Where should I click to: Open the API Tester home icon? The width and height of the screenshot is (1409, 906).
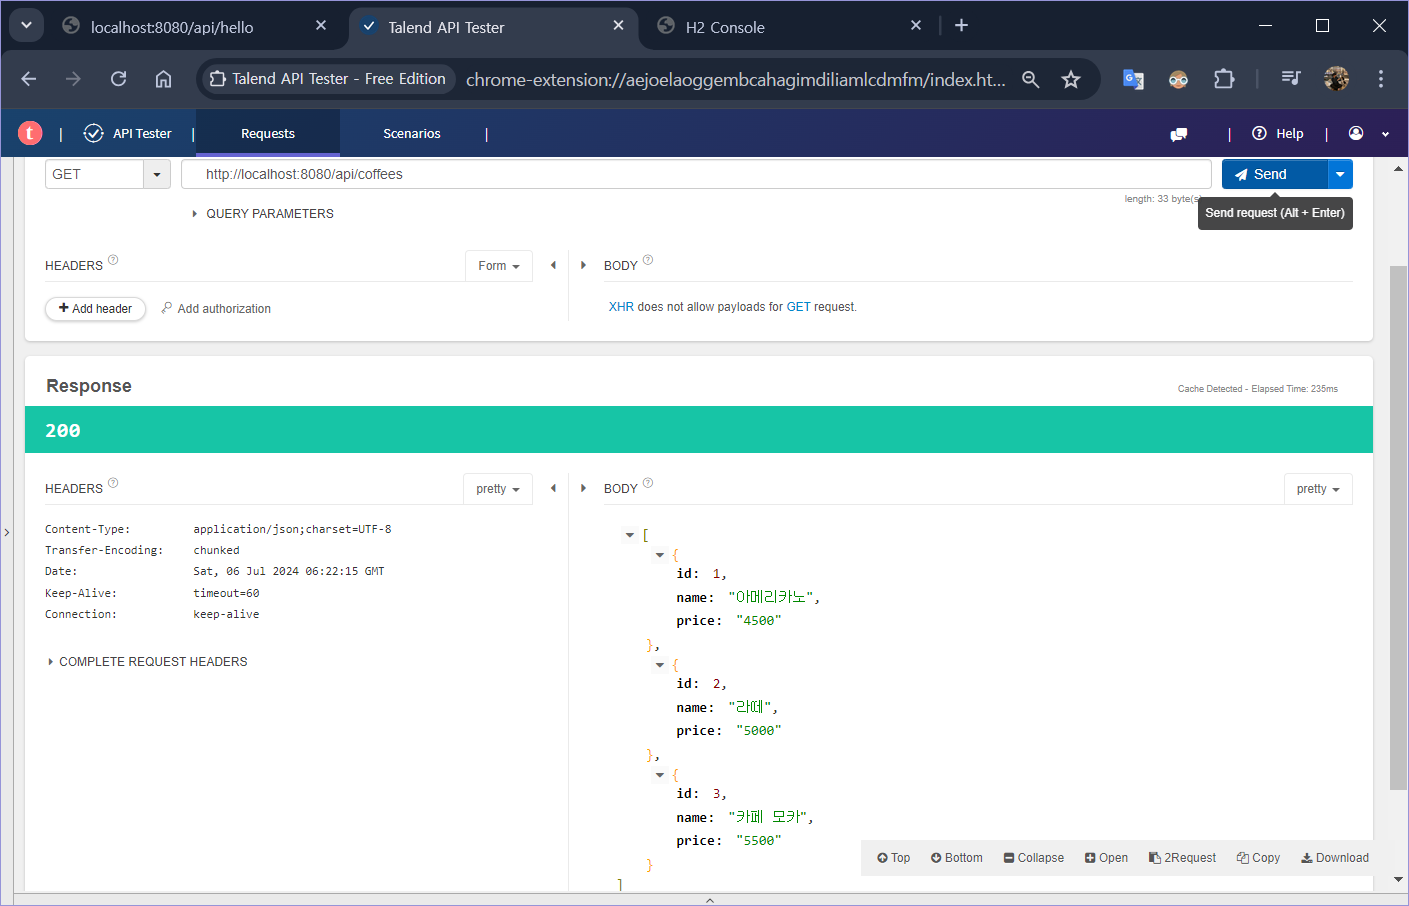(x=128, y=133)
